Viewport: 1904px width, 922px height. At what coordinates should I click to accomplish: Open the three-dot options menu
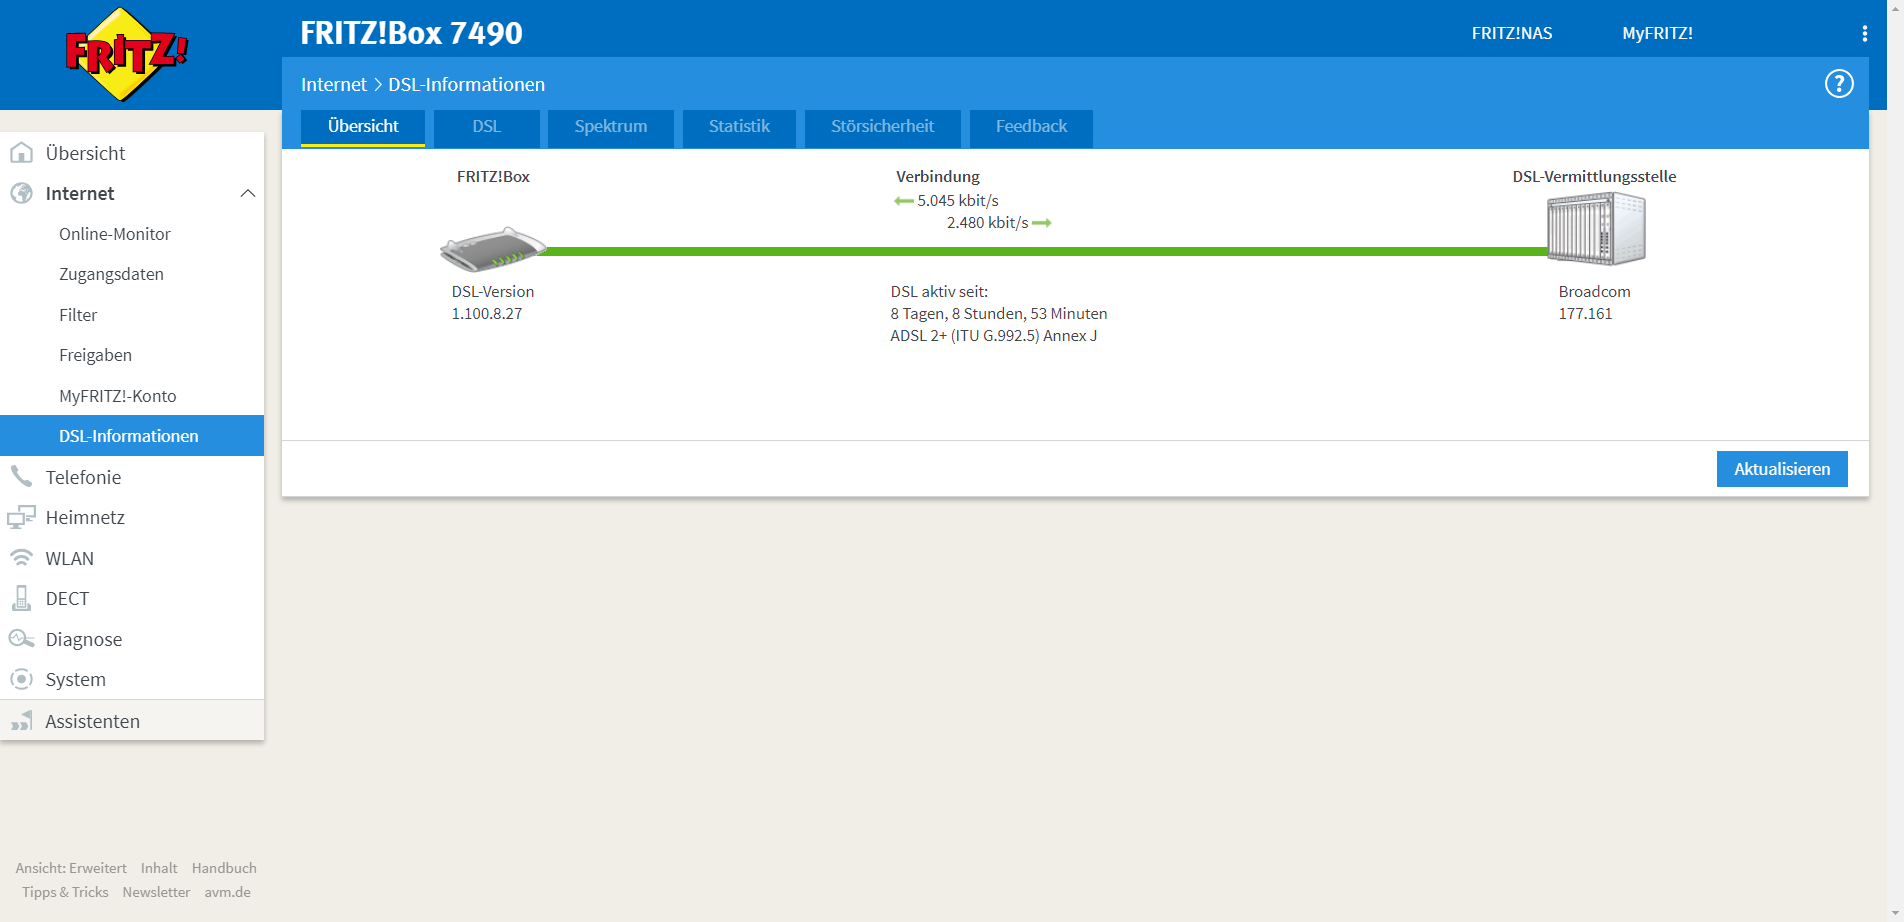(1864, 33)
